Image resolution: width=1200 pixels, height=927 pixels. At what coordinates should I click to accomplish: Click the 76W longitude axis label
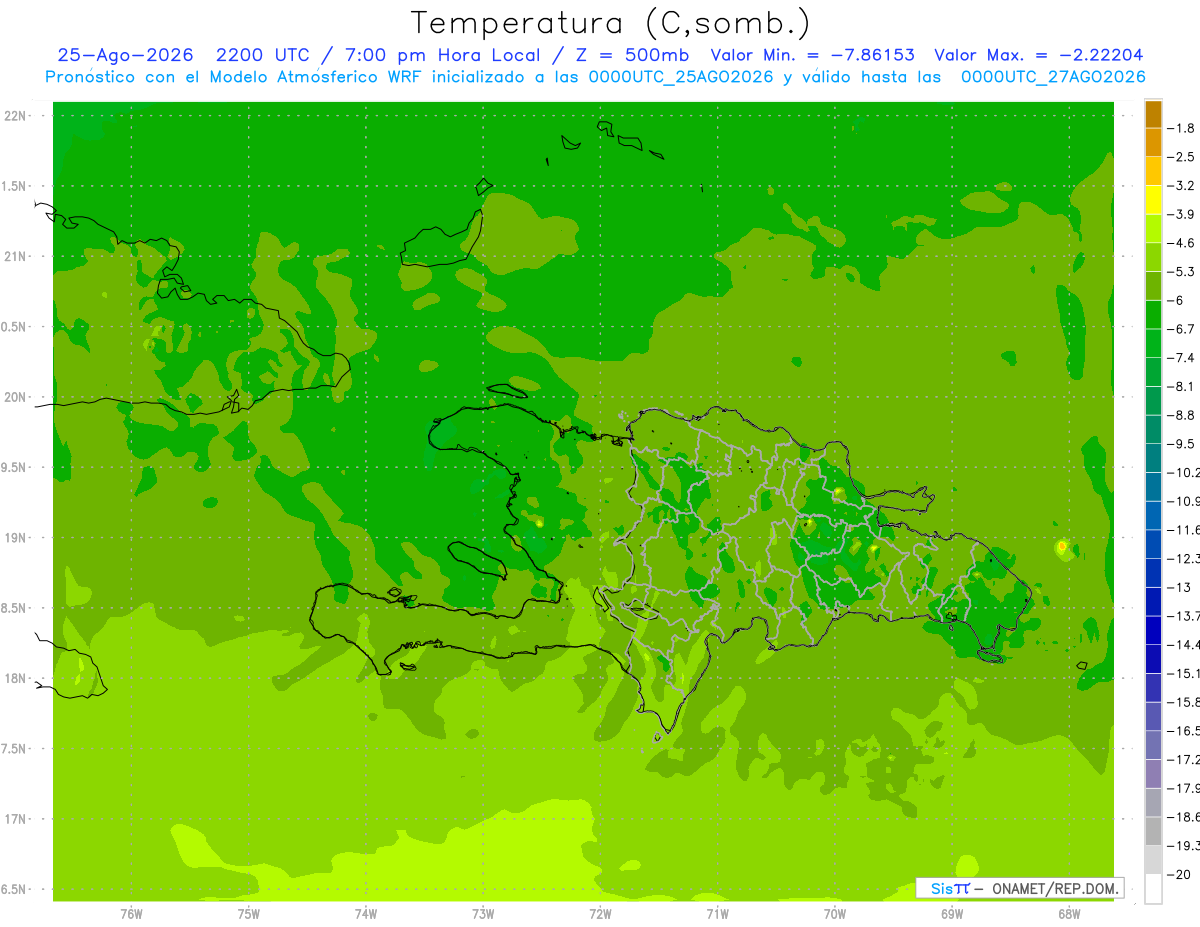pos(131,913)
